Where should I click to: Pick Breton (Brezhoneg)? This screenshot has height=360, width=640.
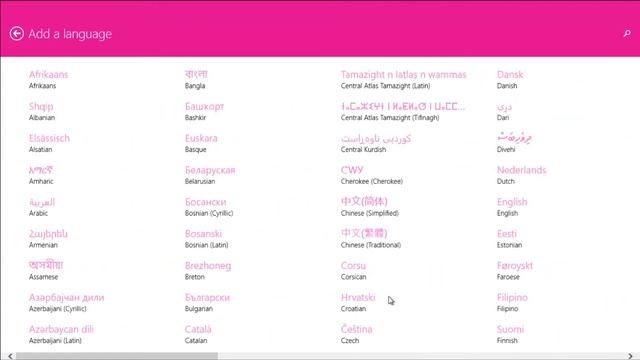[x=208, y=271]
